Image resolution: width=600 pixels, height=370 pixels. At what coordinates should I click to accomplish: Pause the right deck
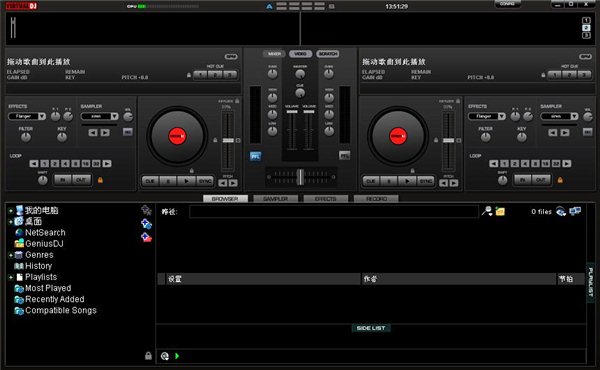(389, 181)
